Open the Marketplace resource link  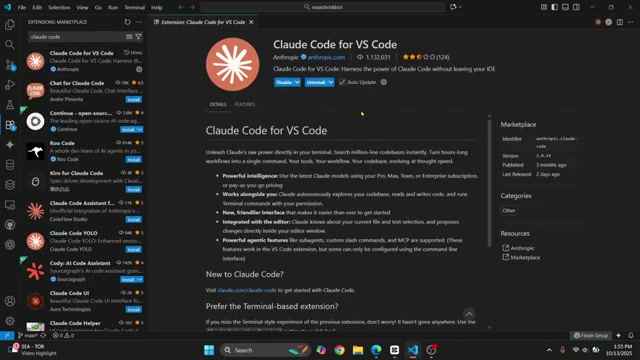525,258
